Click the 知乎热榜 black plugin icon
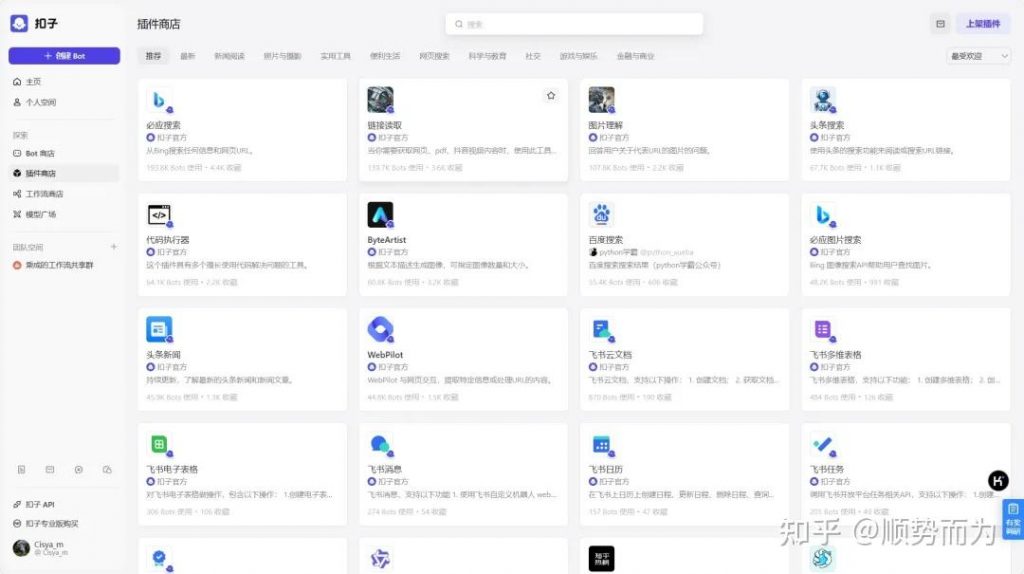1024x574 pixels. (601, 558)
